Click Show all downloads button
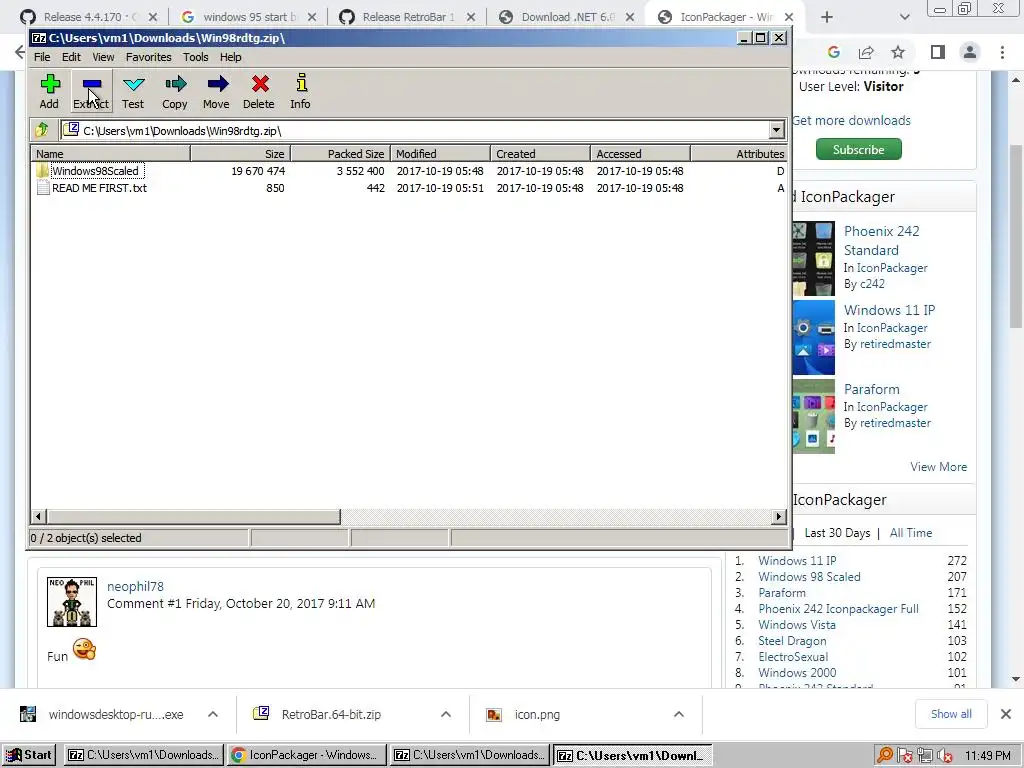 951,714
